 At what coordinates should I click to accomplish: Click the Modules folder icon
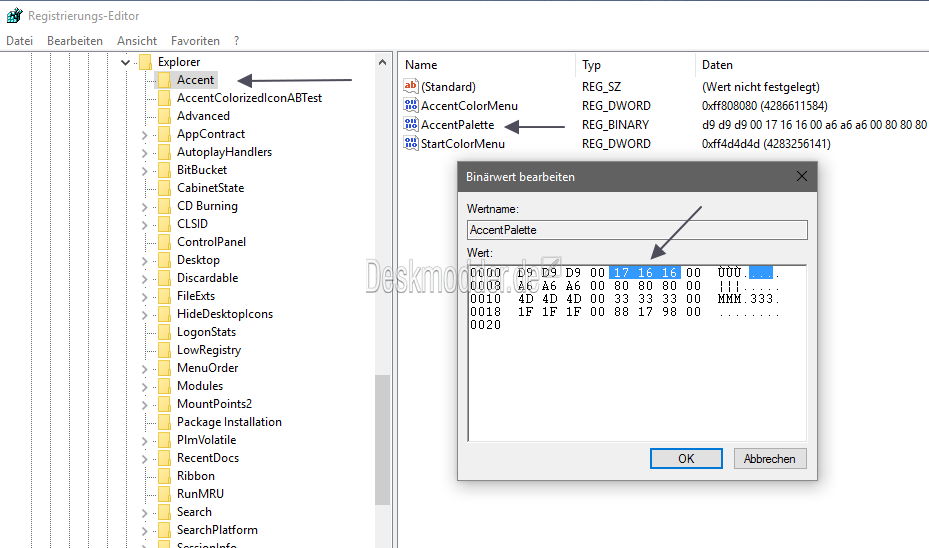165,386
